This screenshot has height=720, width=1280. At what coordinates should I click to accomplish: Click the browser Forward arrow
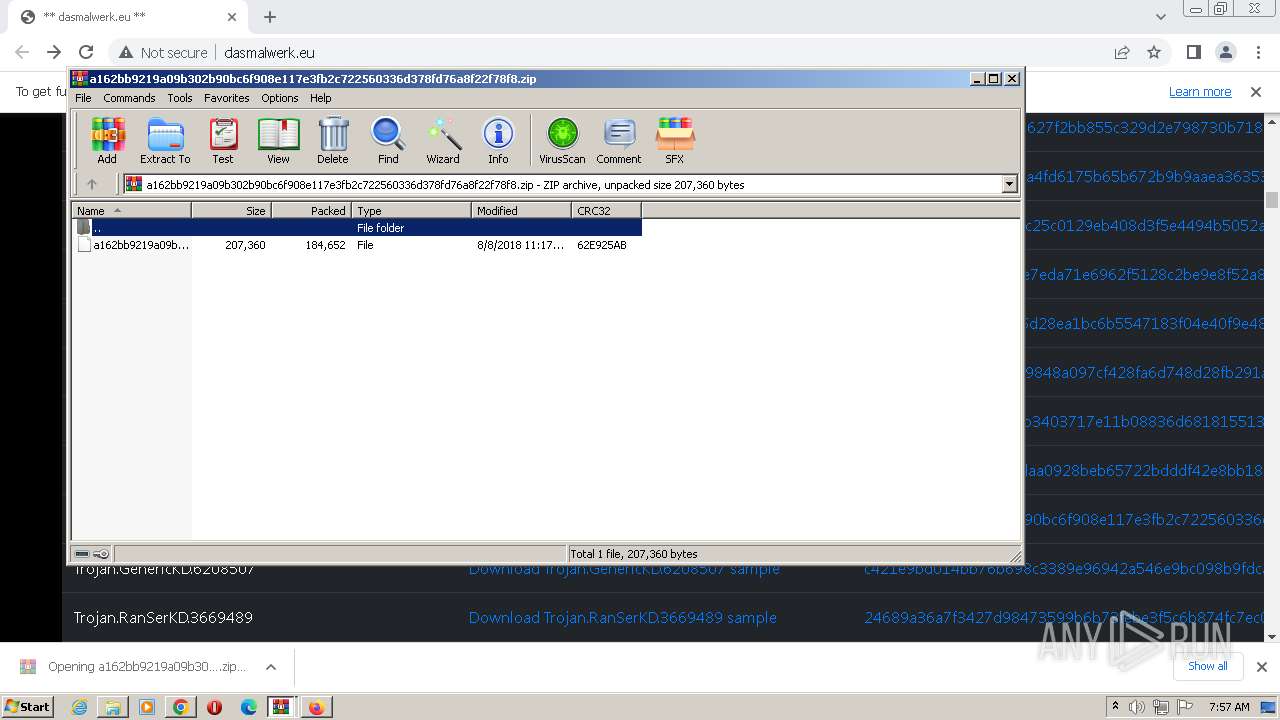54,52
